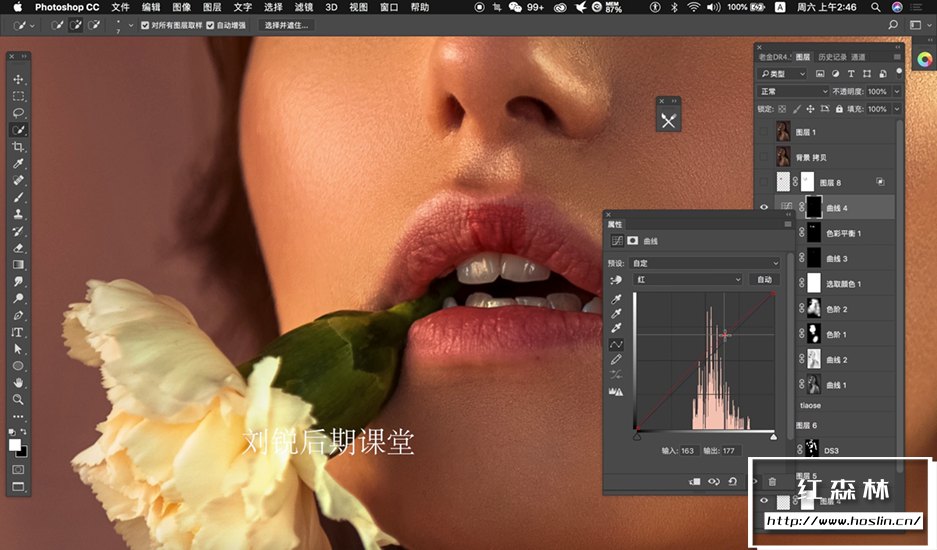Select the Crop tool in the toolbar
Image resolution: width=937 pixels, height=550 pixels.
18,147
